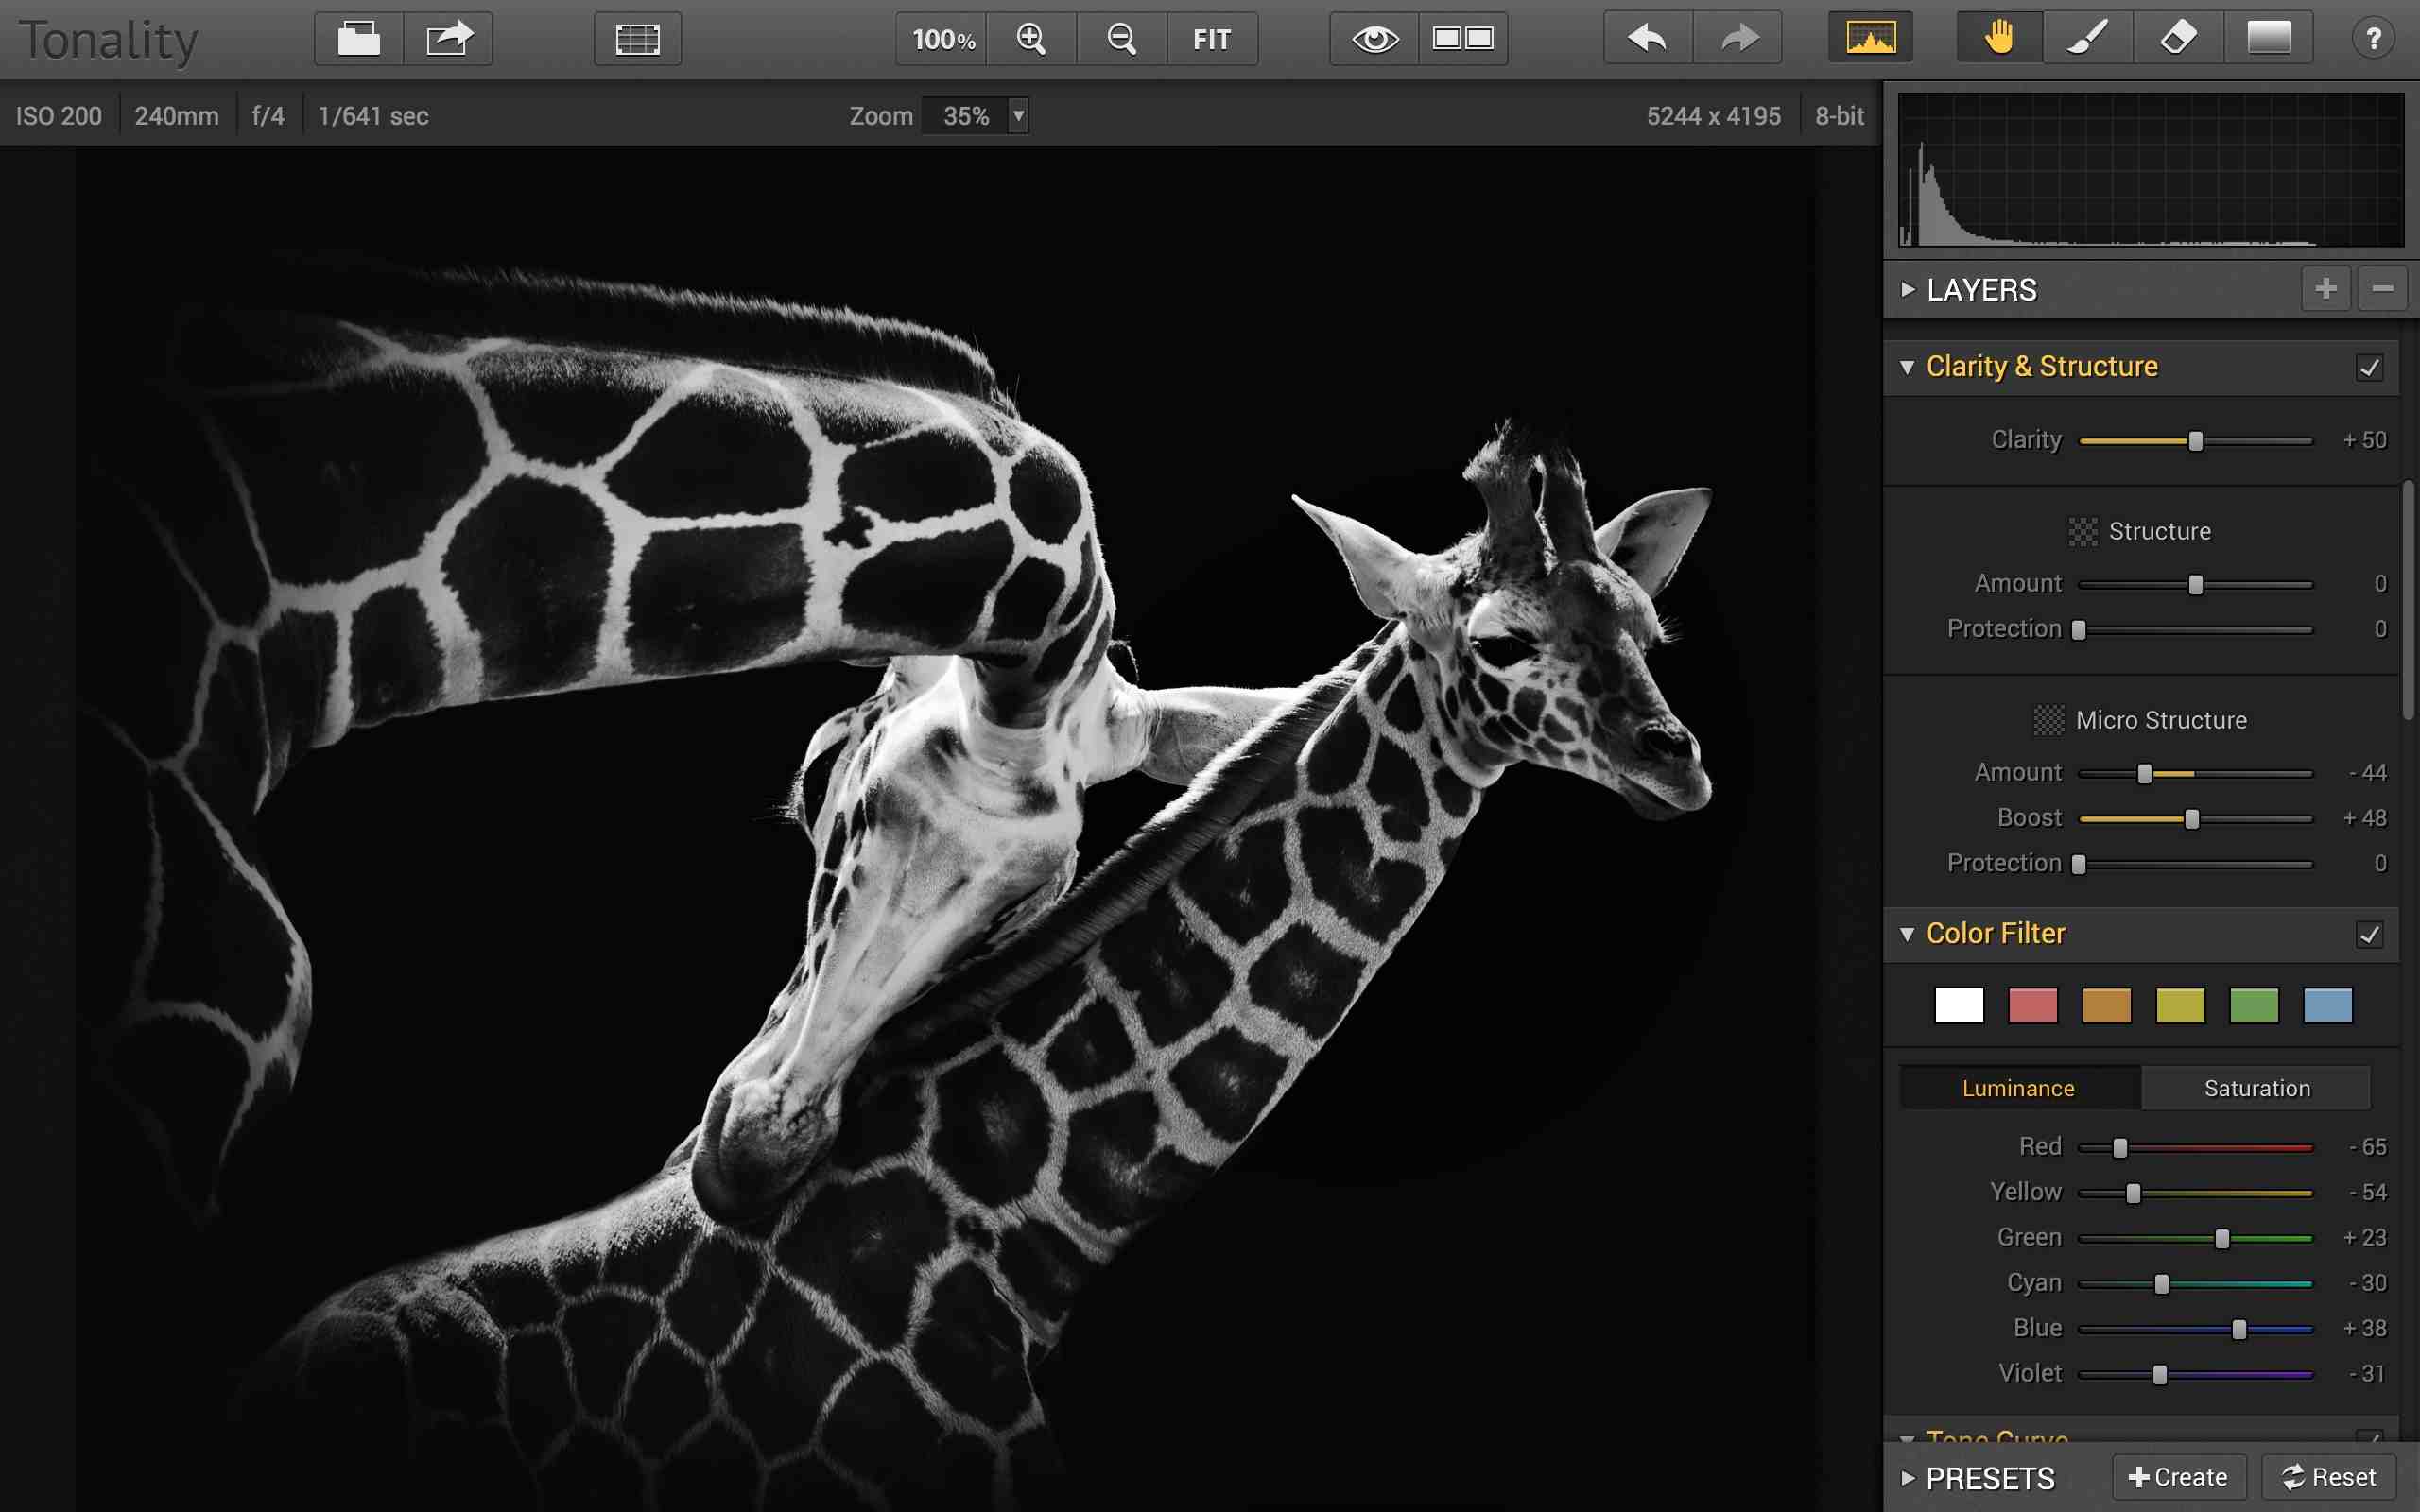
Task: Switch to the Saturation tab
Action: click(x=2256, y=1088)
